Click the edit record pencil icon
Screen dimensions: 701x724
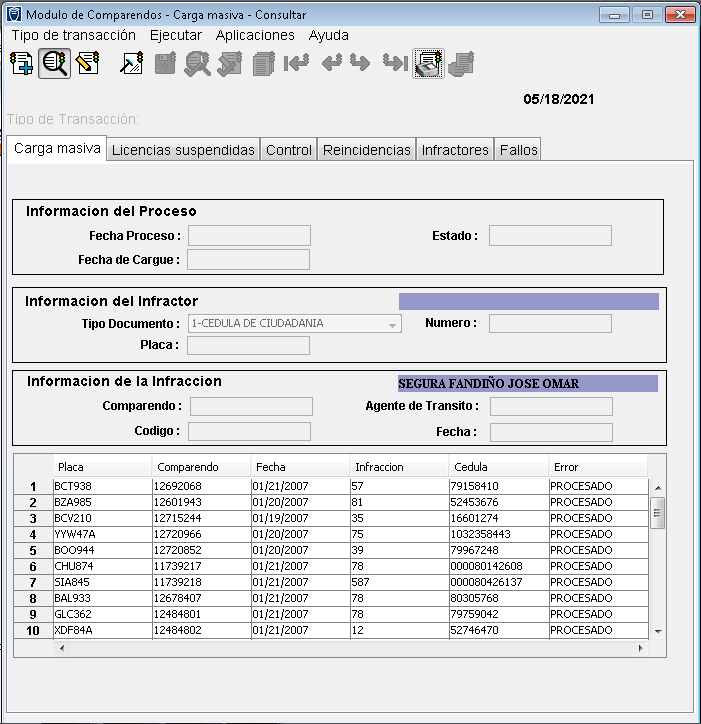pyautogui.click(x=88, y=64)
